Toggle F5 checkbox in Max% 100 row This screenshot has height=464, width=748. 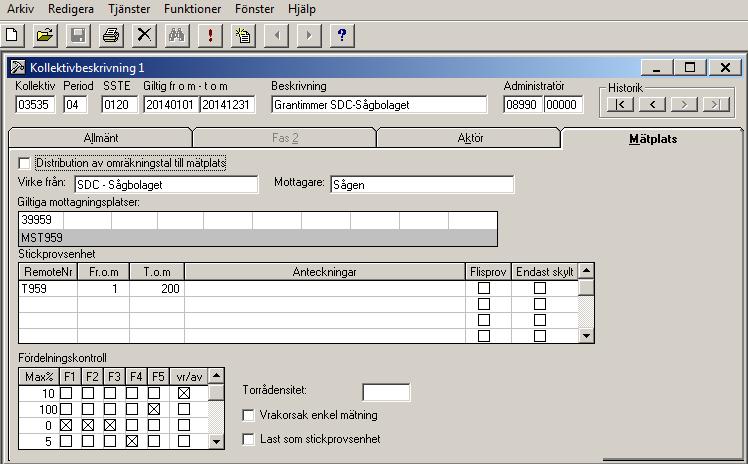(x=154, y=409)
